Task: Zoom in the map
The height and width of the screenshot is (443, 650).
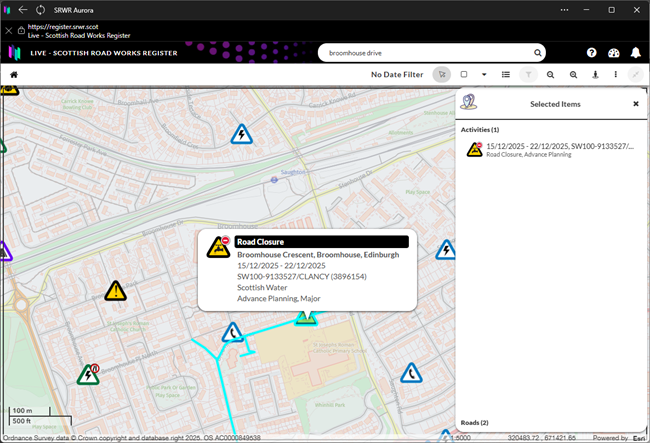Action: coord(573,75)
